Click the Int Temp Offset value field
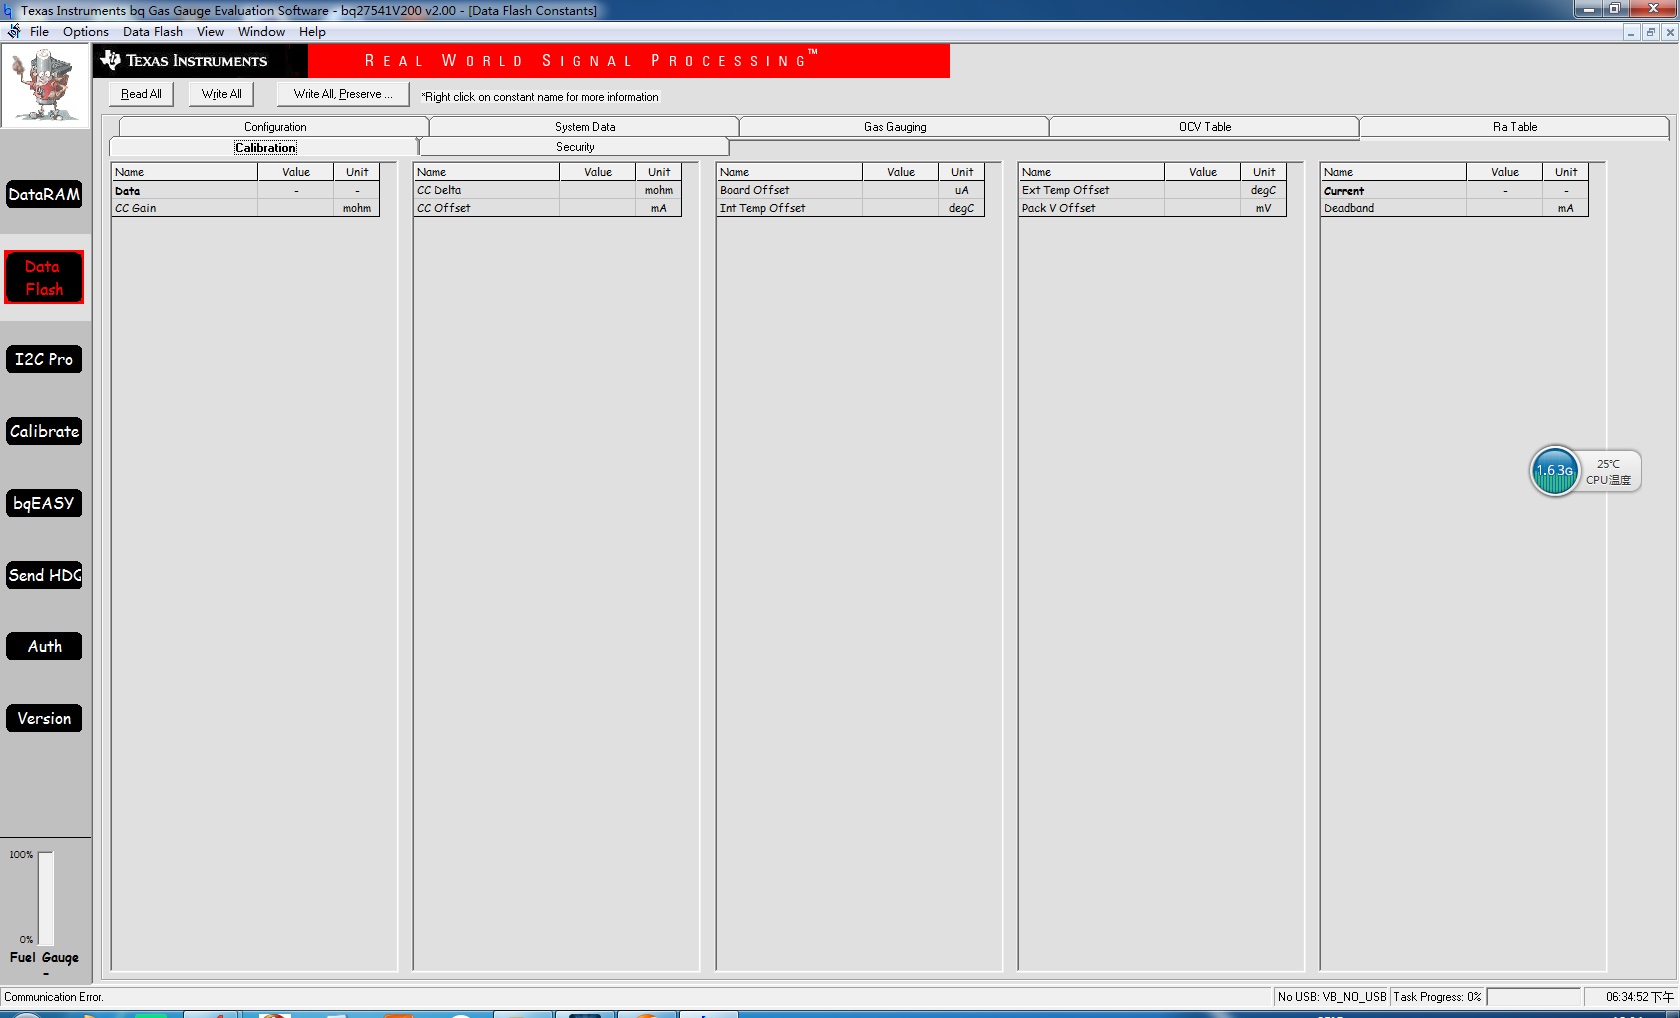 901,208
